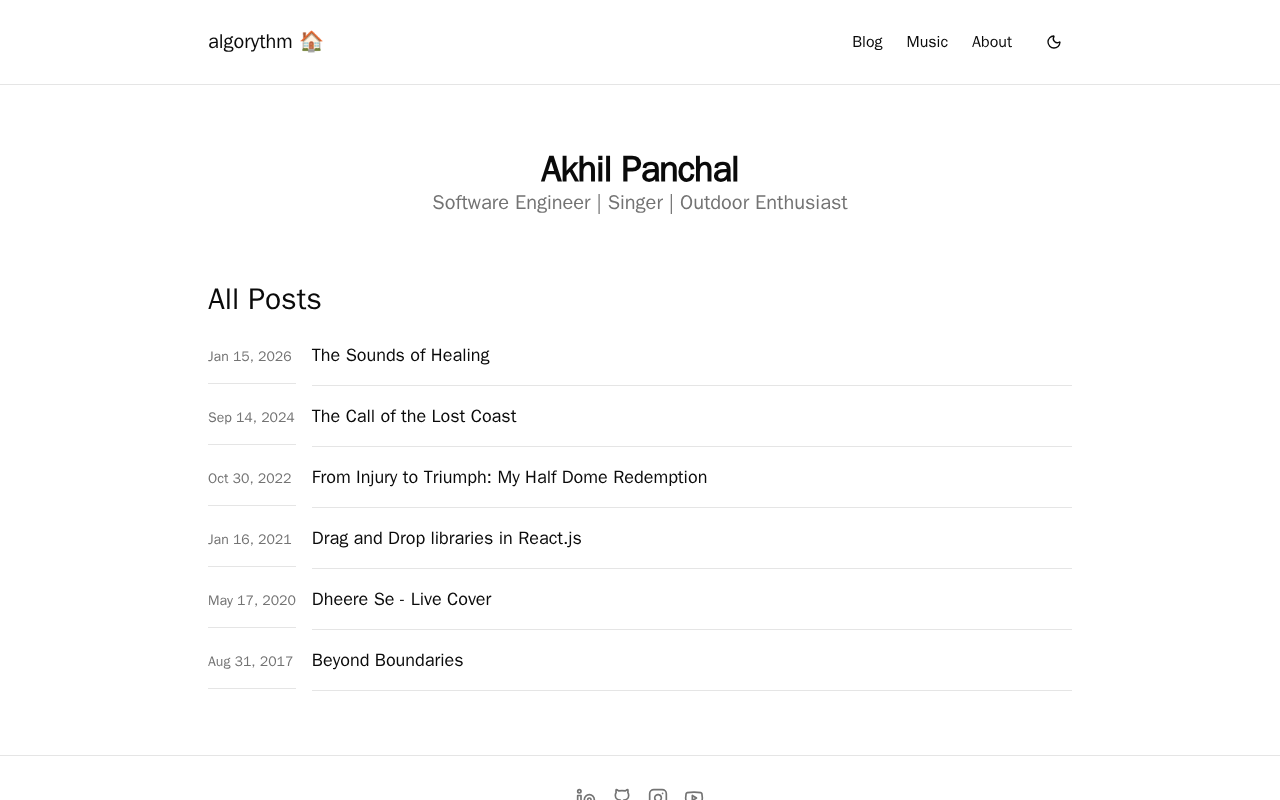Click the algorythm site title
Image resolution: width=1280 pixels, height=800 pixels.
250,42
